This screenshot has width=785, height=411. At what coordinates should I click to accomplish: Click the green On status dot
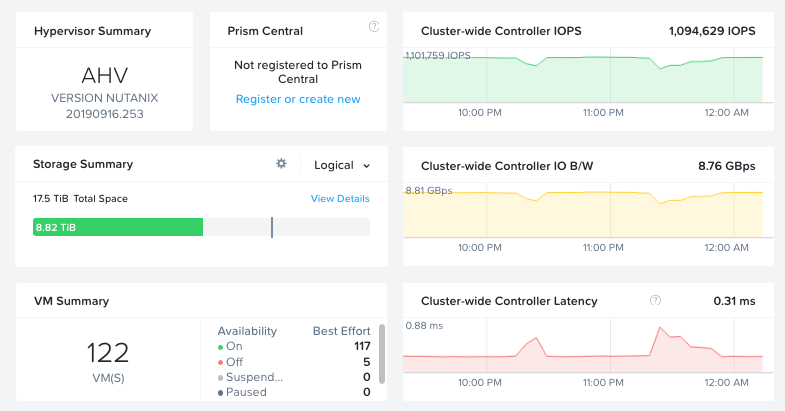coord(221,347)
